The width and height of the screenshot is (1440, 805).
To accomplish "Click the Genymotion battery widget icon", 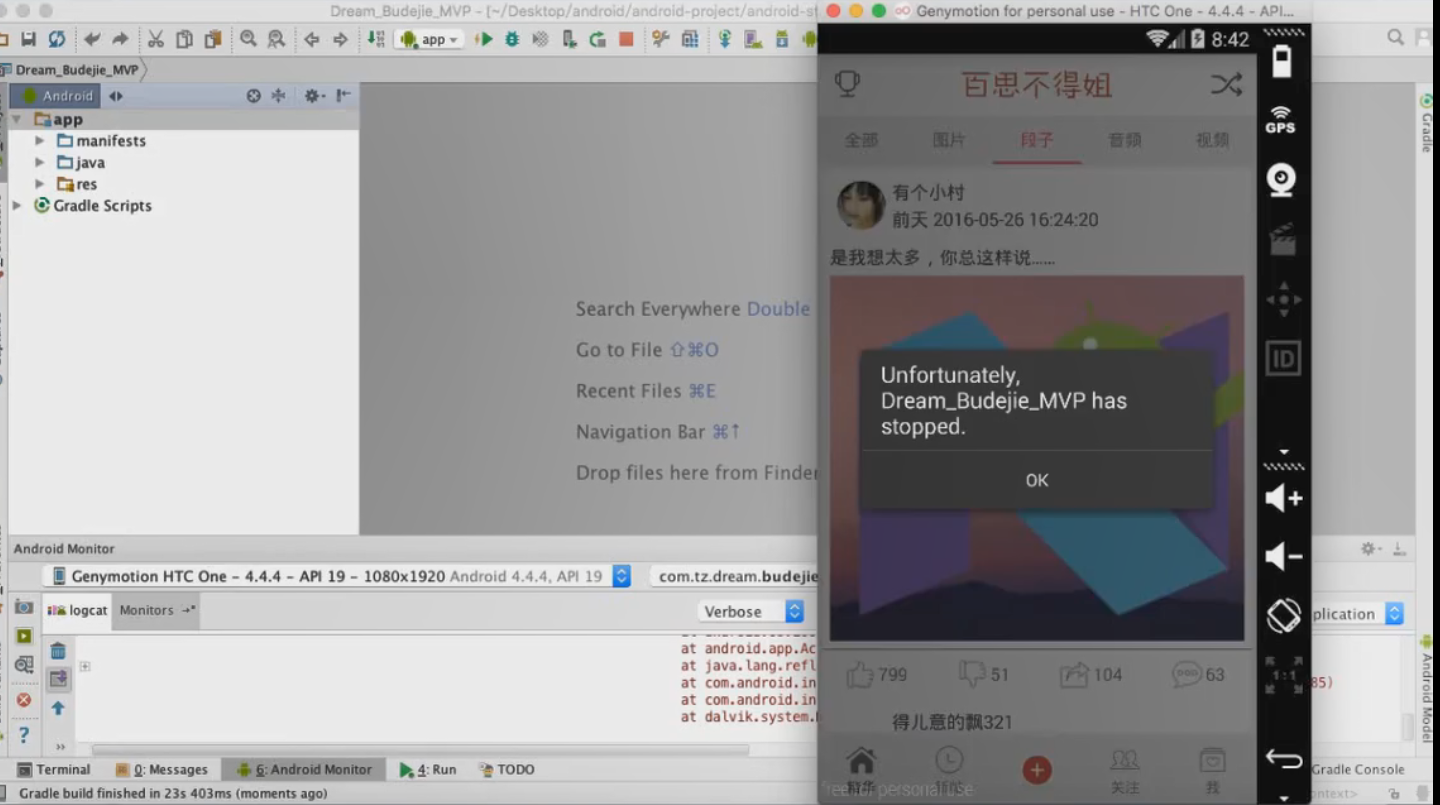I will (1282, 60).
